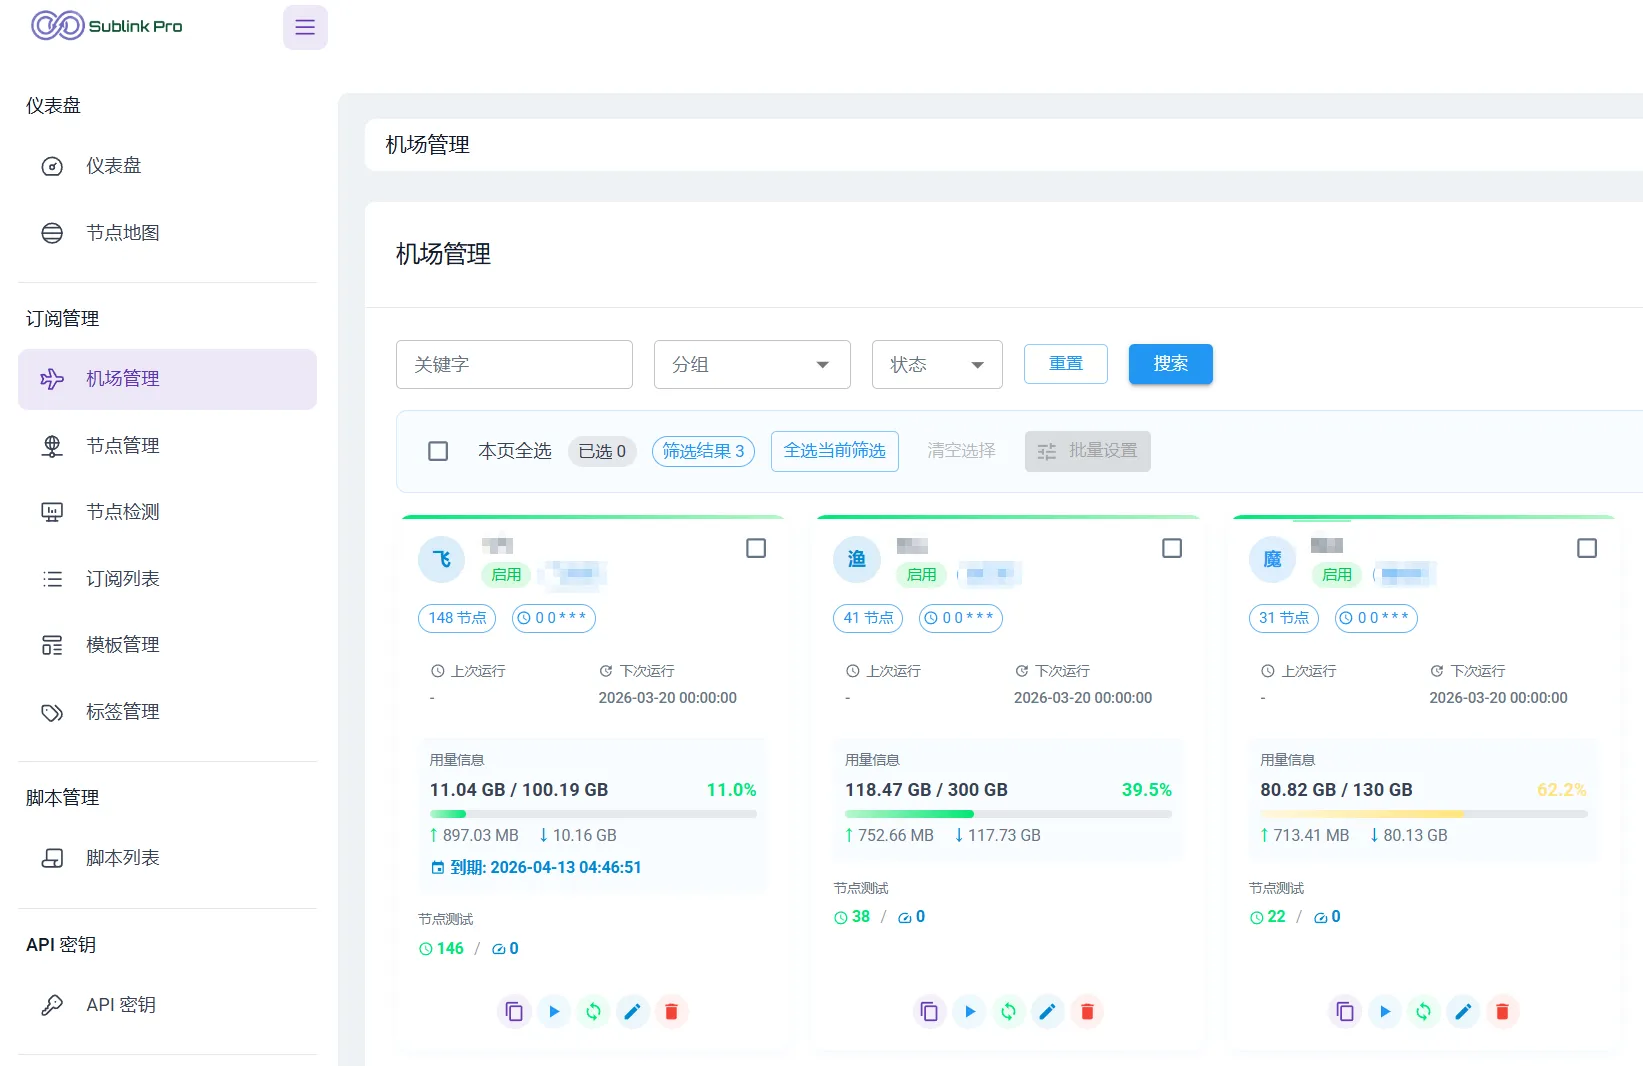1643x1066 pixels.
Task: Click copy icon on the 148-node airport card
Action: 514,1012
